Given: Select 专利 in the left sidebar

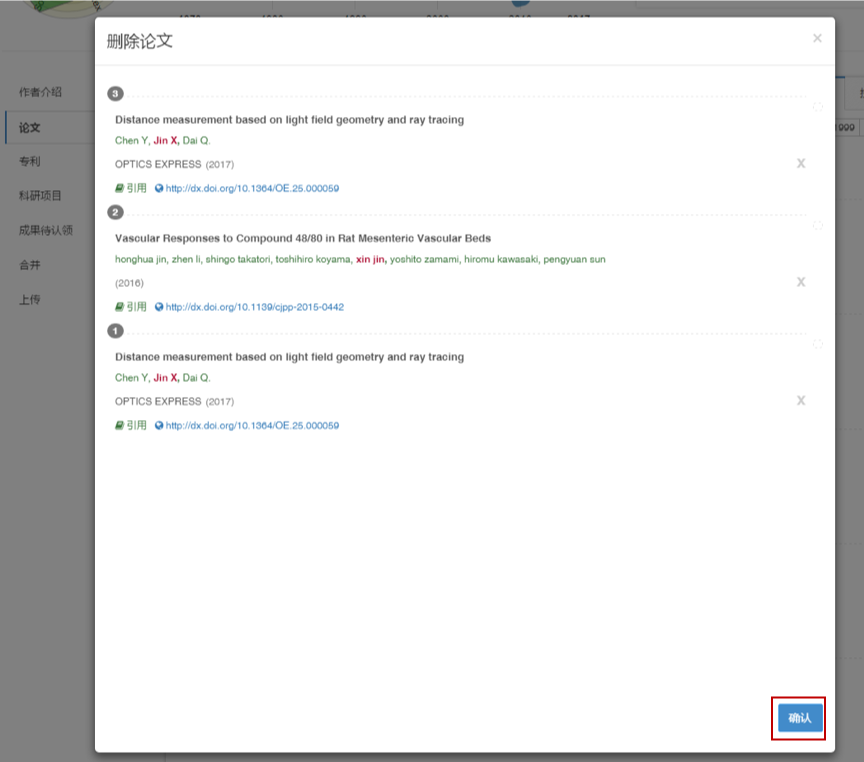Looking at the screenshot, I should click(x=29, y=161).
